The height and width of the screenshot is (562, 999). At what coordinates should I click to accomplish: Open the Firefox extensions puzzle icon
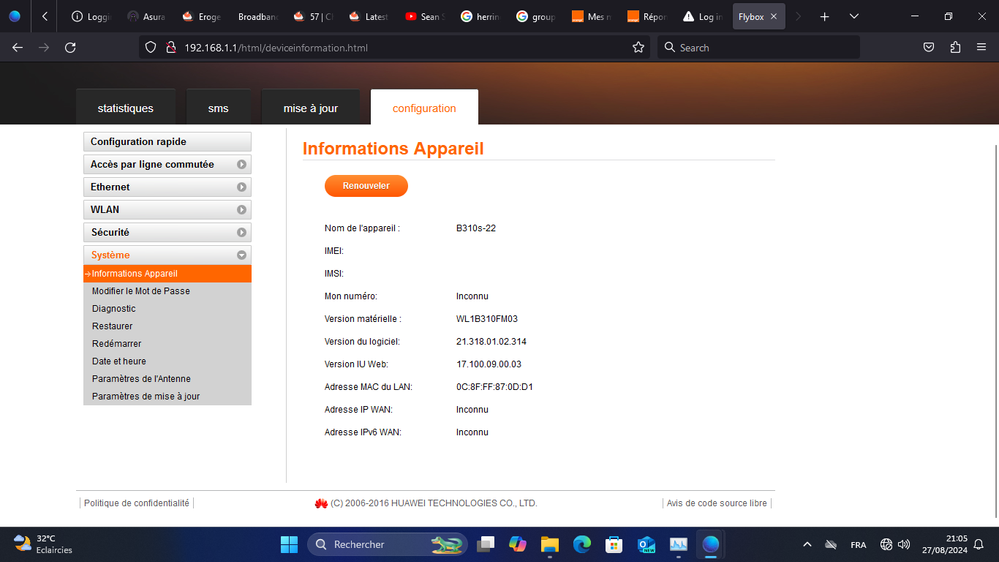(x=954, y=47)
